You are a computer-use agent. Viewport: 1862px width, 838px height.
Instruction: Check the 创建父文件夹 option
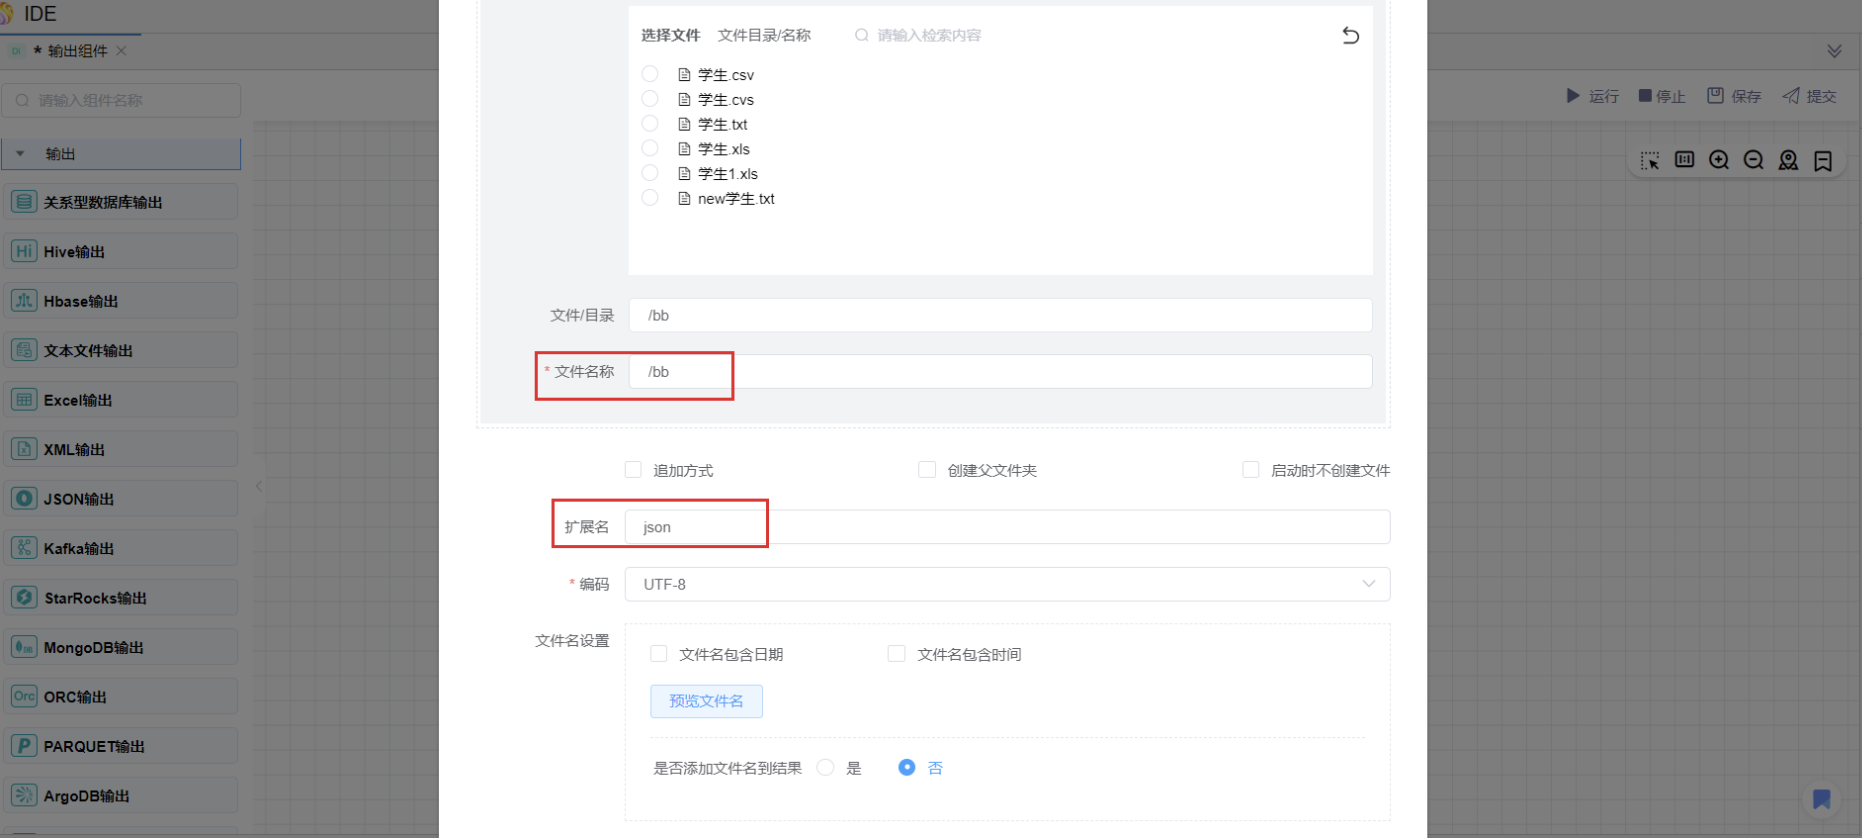coord(927,470)
